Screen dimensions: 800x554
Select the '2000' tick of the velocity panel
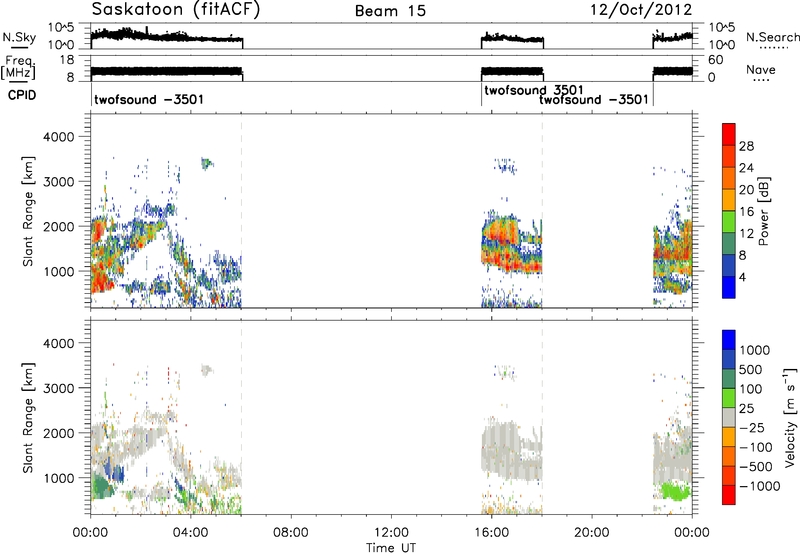coord(58,433)
